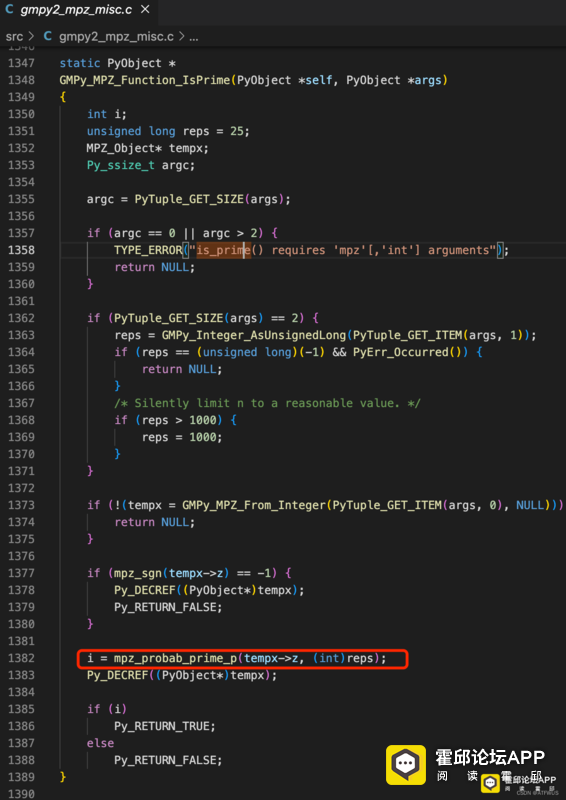Screen dimensions: 566x800
Task: Open the src breadcrumb folder
Action: coord(14,37)
